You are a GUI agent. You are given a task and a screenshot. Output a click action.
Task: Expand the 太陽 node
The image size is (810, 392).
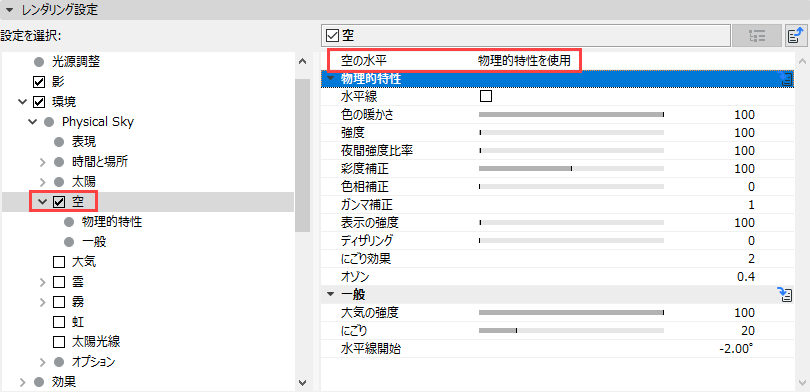[x=43, y=182]
